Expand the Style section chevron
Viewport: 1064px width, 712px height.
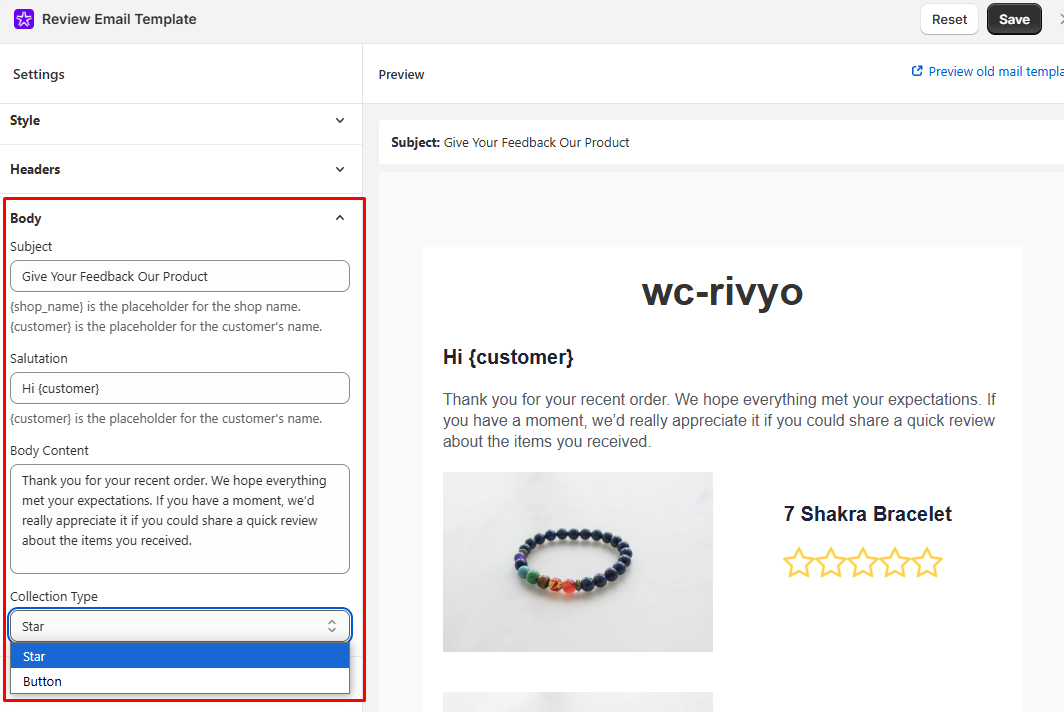point(340,121)
